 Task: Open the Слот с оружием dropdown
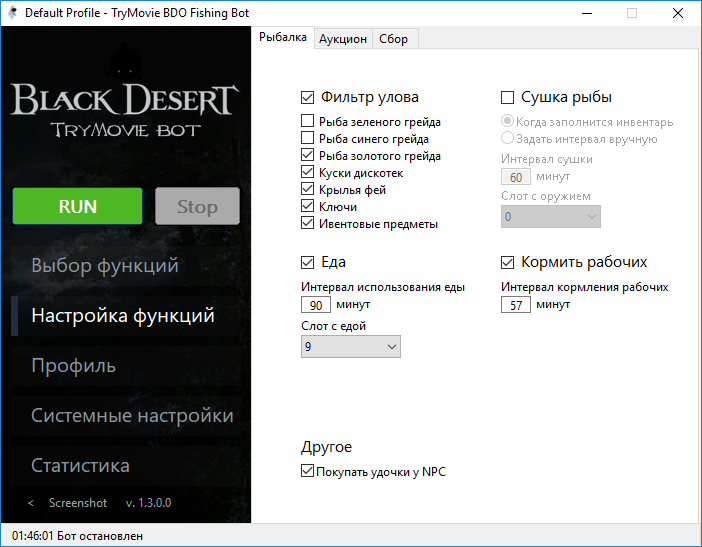pos(551,217)
